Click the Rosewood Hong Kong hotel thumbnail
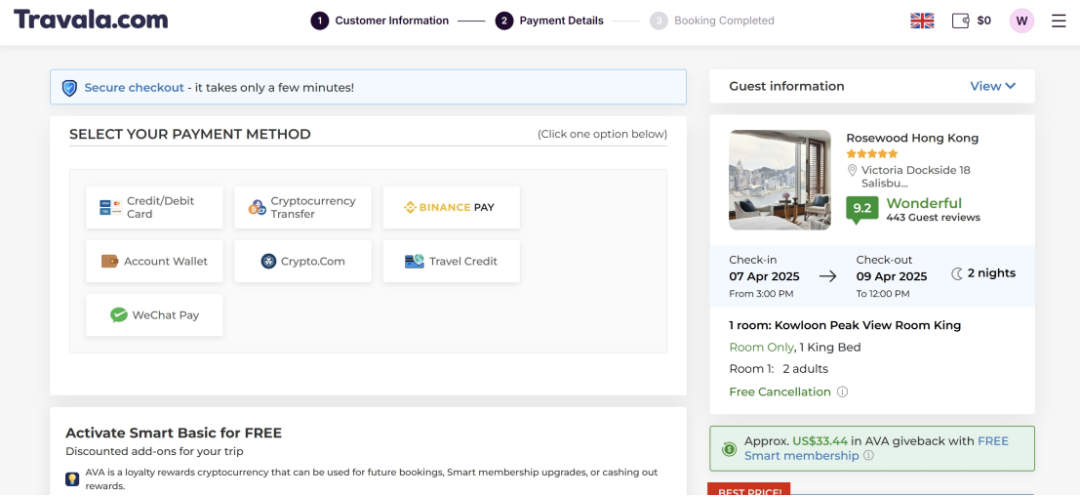 (780, 180)
